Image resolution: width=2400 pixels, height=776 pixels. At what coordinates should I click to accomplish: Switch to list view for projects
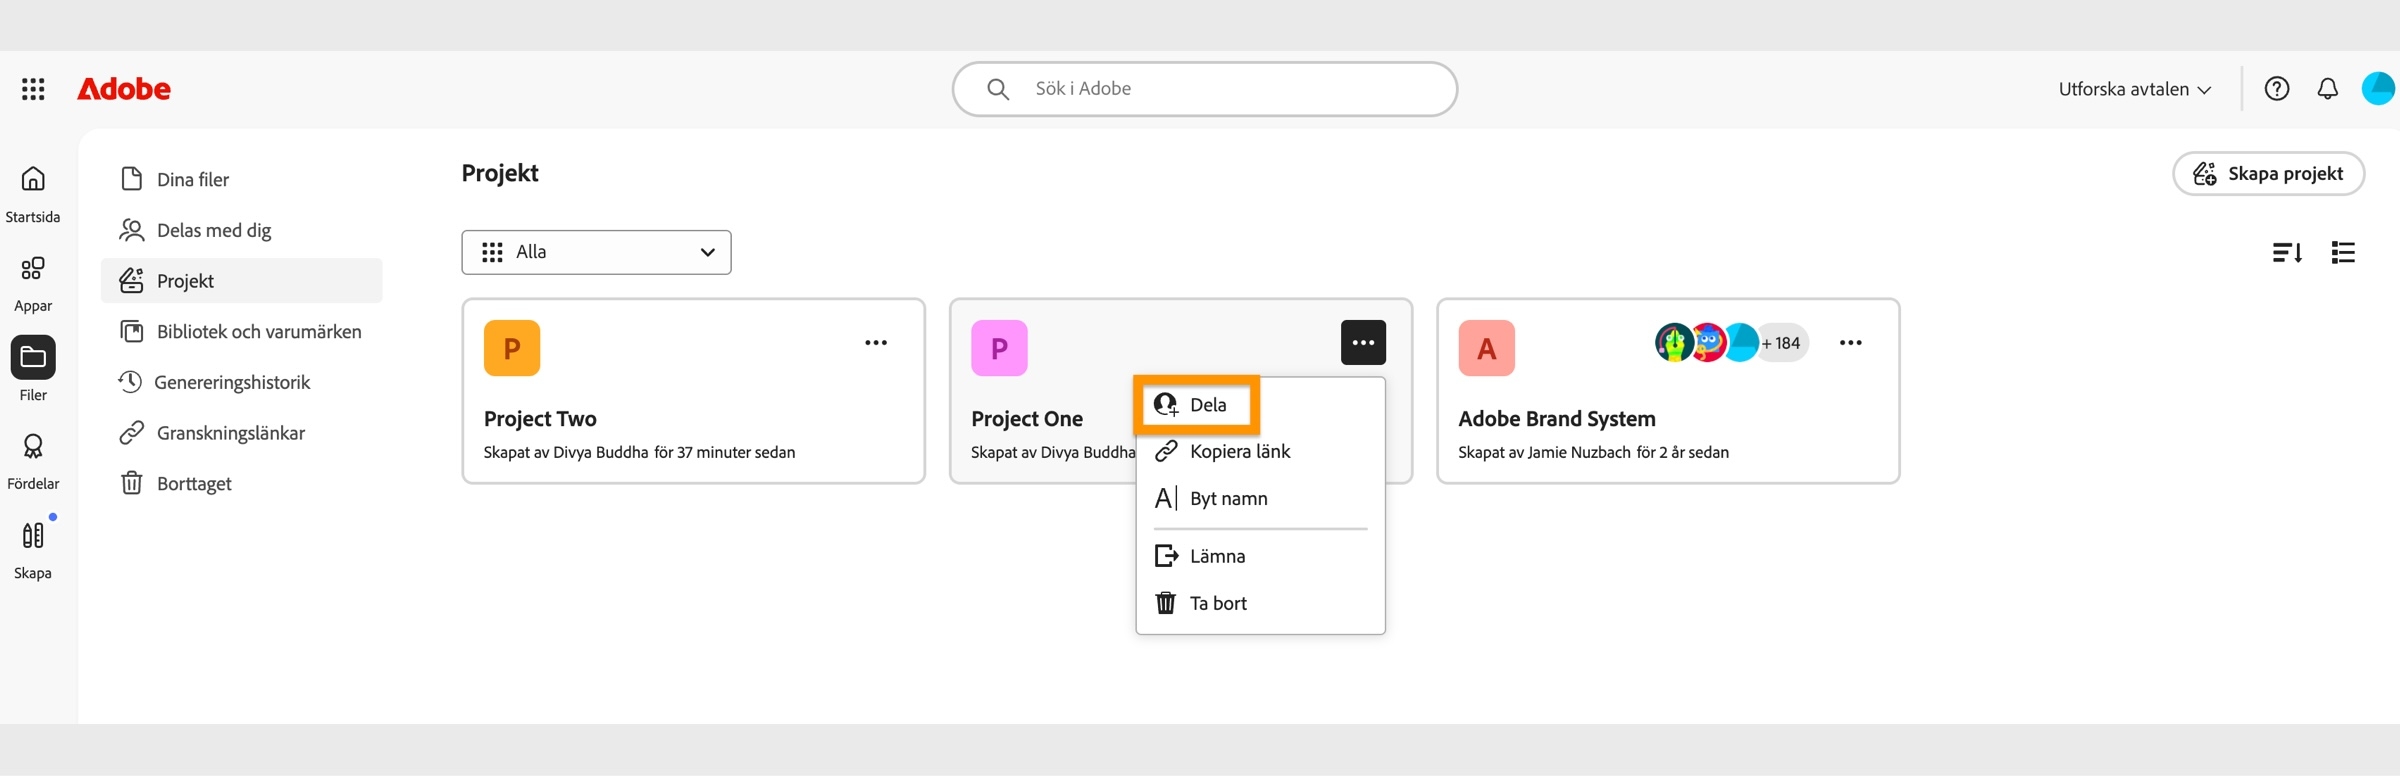2343,252
